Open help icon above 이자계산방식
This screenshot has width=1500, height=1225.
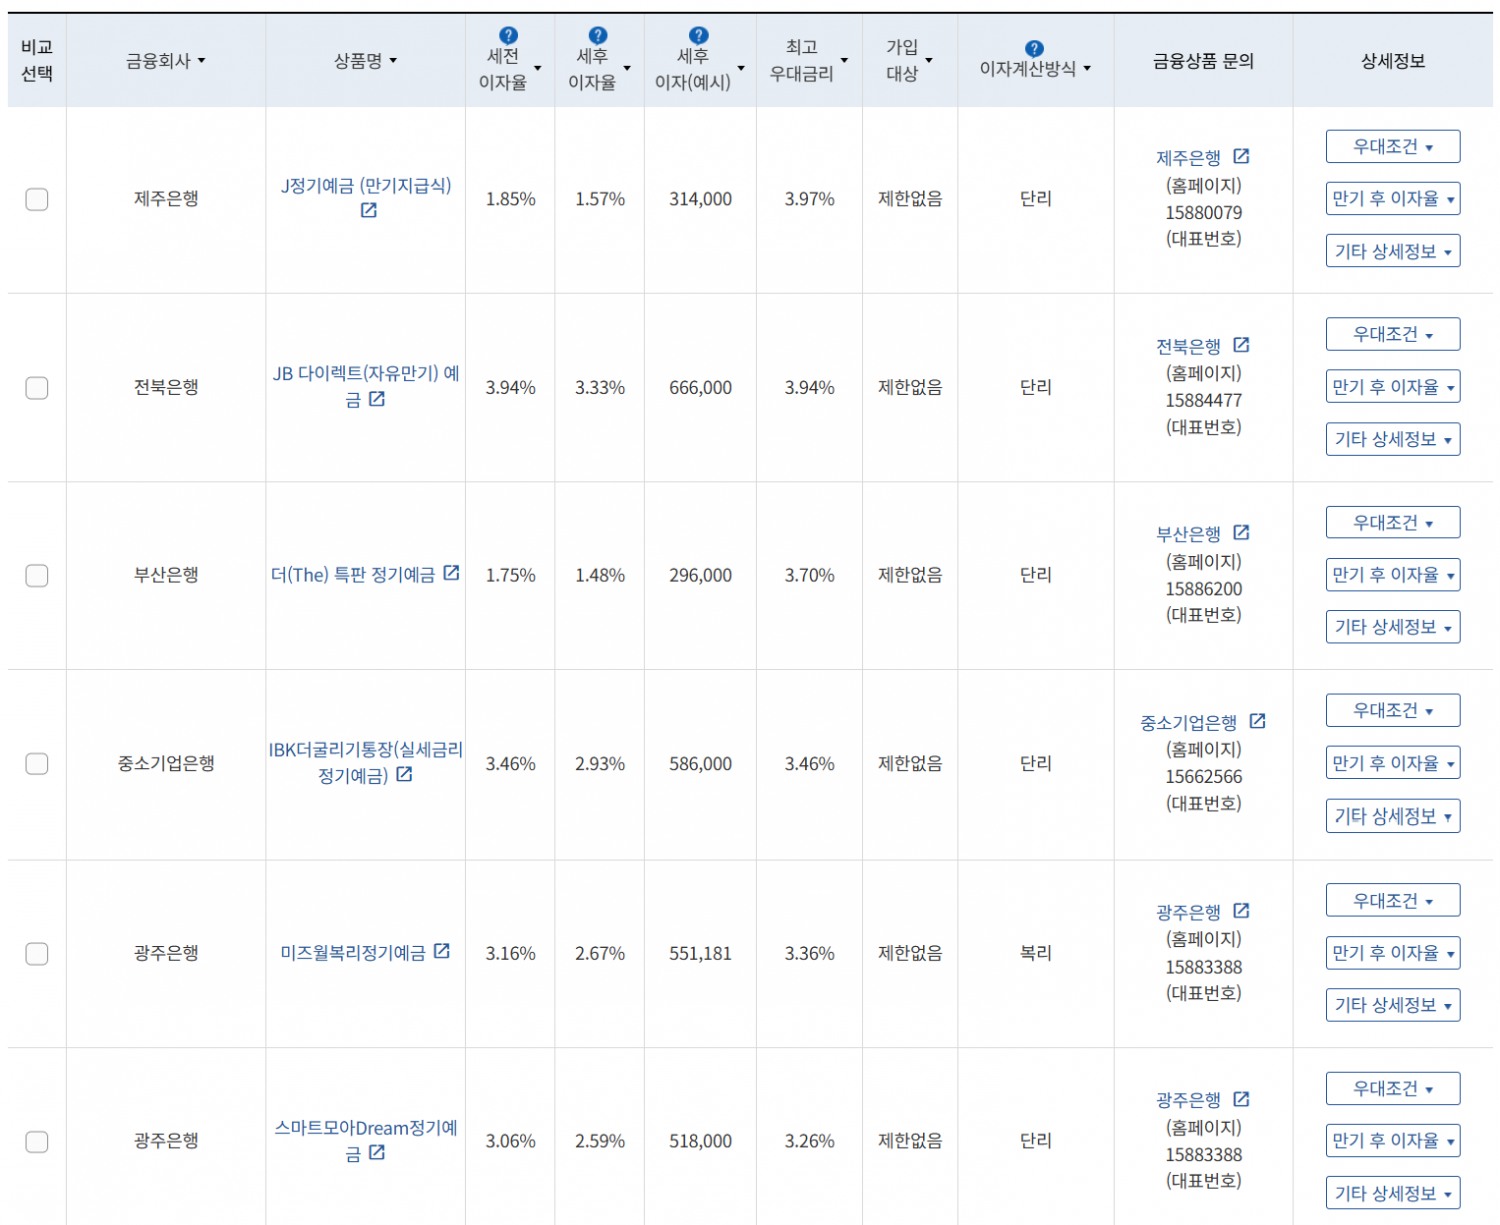pyautogui.click(x=1034, y=48)
